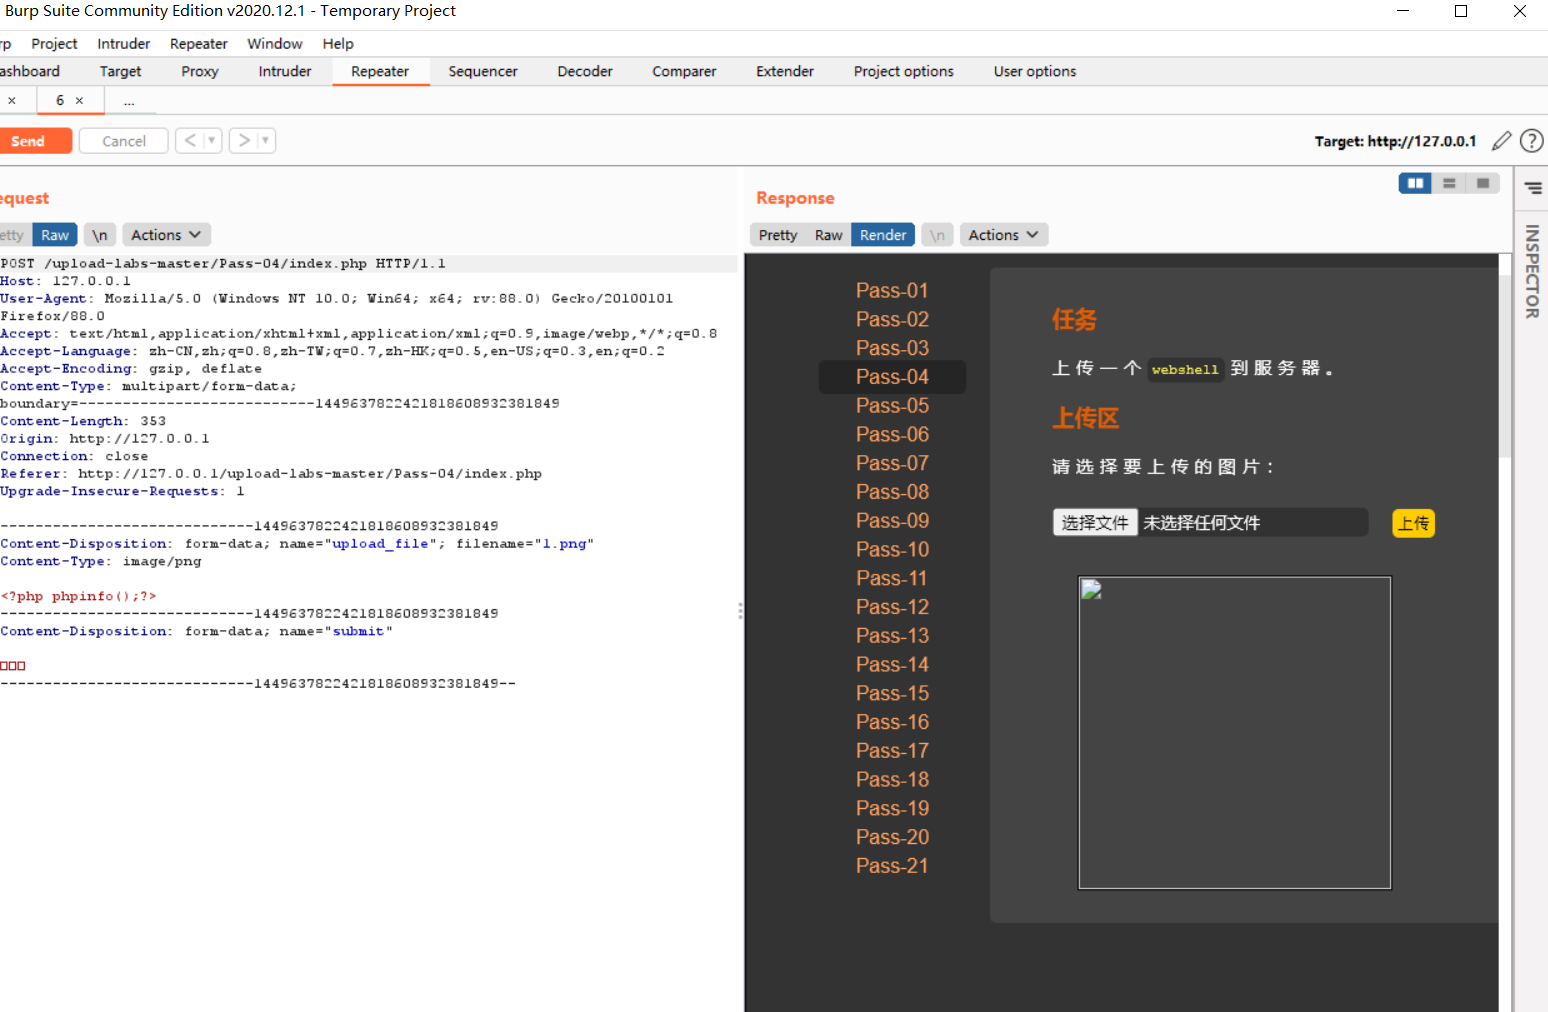Click the Pass-05 link
Screen dimensions: 1548x1012
[892, 406]
